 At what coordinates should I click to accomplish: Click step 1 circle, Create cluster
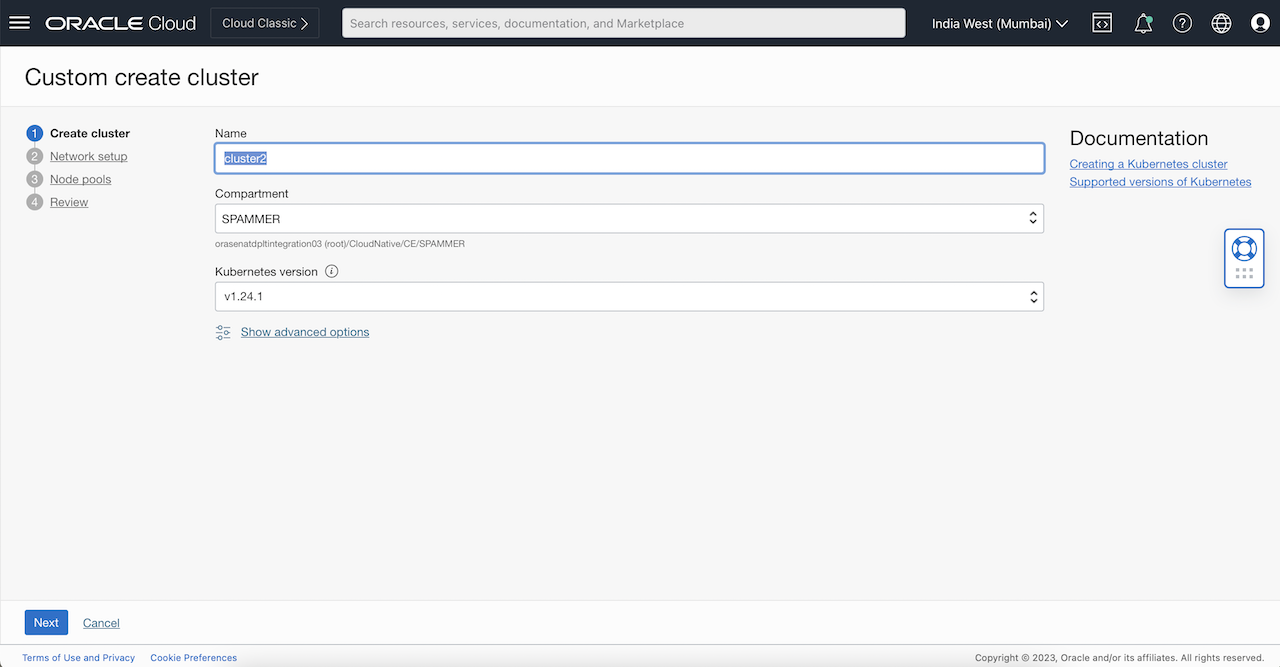[35, 133]
